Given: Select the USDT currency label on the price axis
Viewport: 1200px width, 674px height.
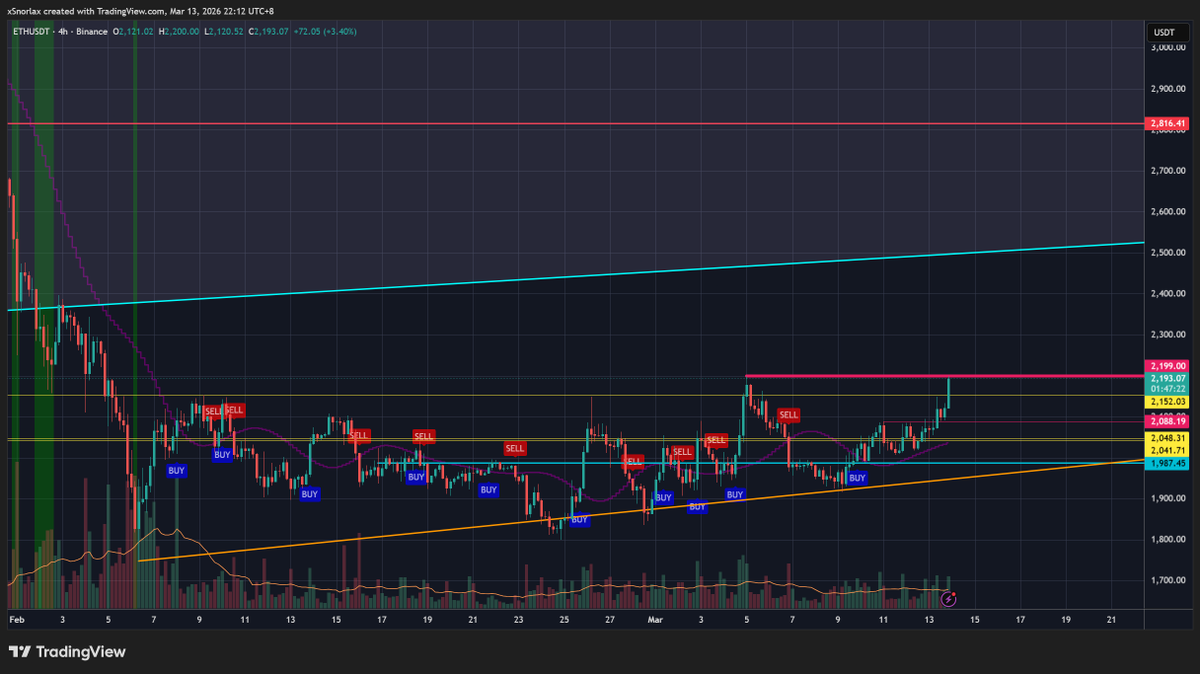Looking at the screenshot, I should 1164,32.
